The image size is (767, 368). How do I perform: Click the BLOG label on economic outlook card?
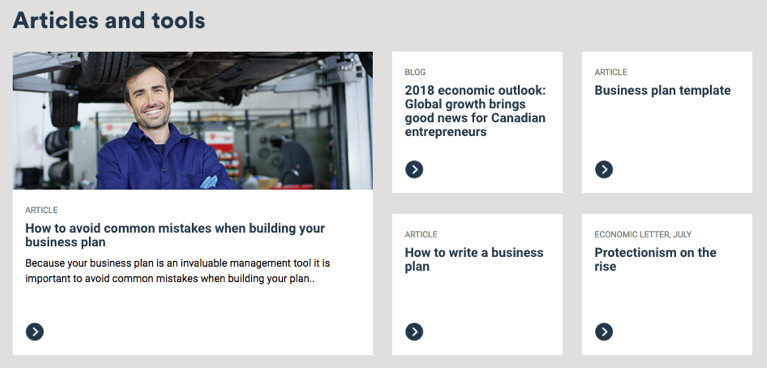(415, 72)
